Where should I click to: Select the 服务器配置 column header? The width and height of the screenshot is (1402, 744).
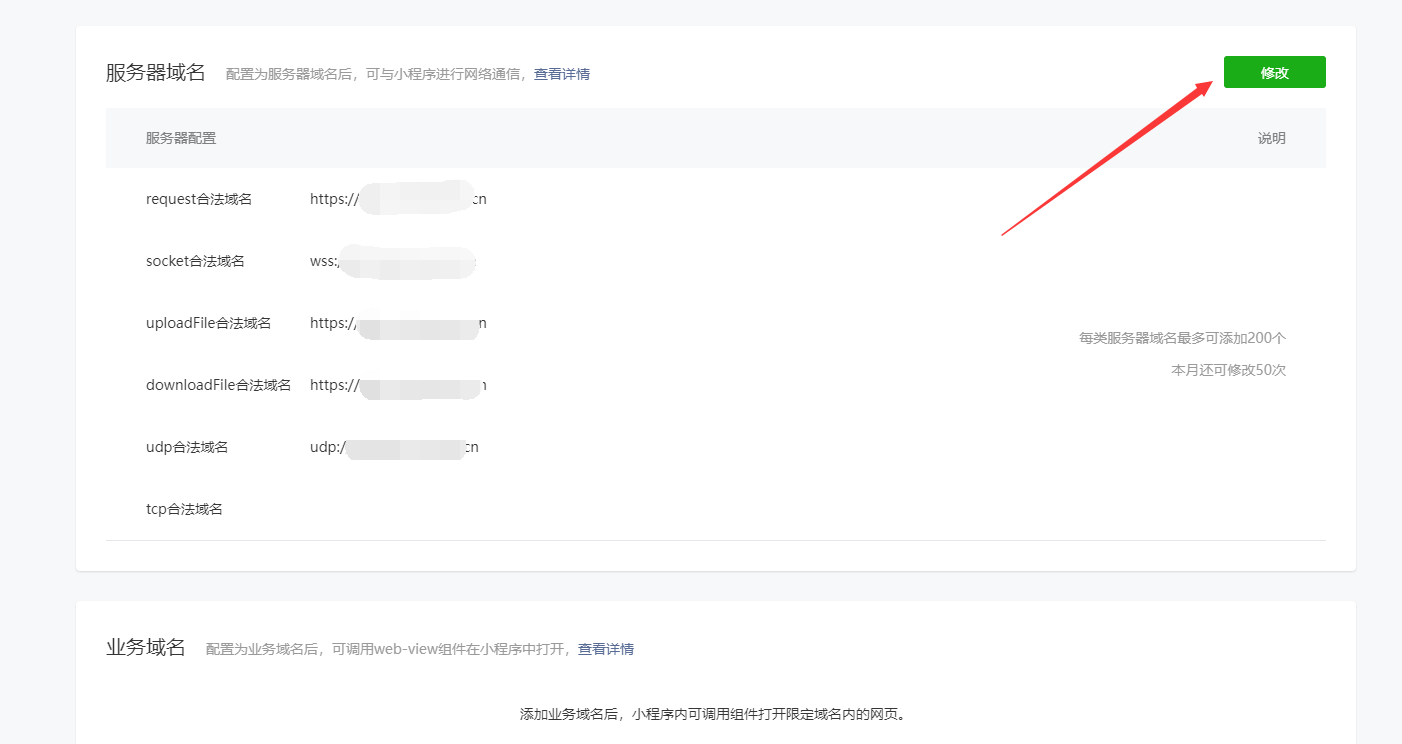180,138
